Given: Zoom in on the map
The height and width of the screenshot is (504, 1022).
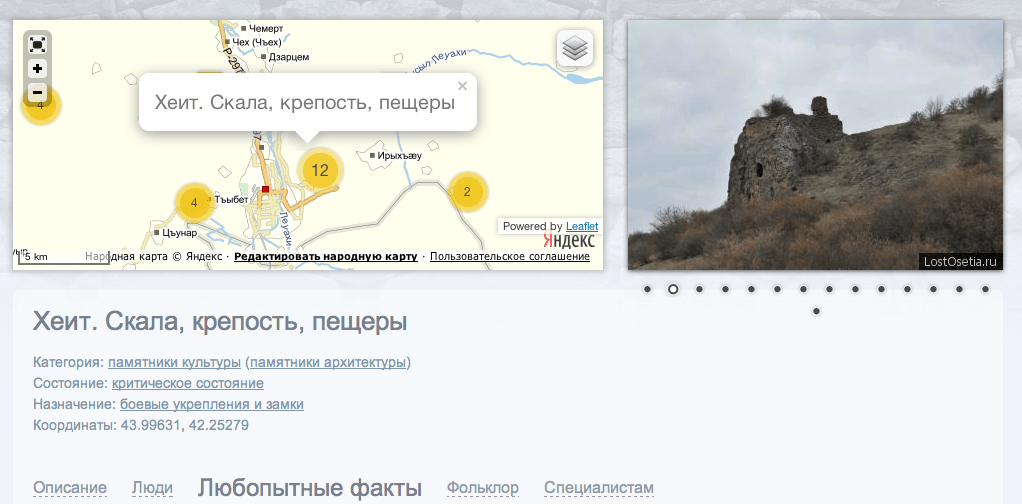Looking at the screenshot, I should tap(37, 69).
